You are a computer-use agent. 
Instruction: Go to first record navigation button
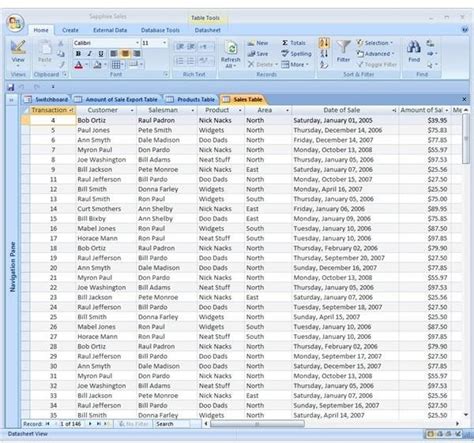48,424
